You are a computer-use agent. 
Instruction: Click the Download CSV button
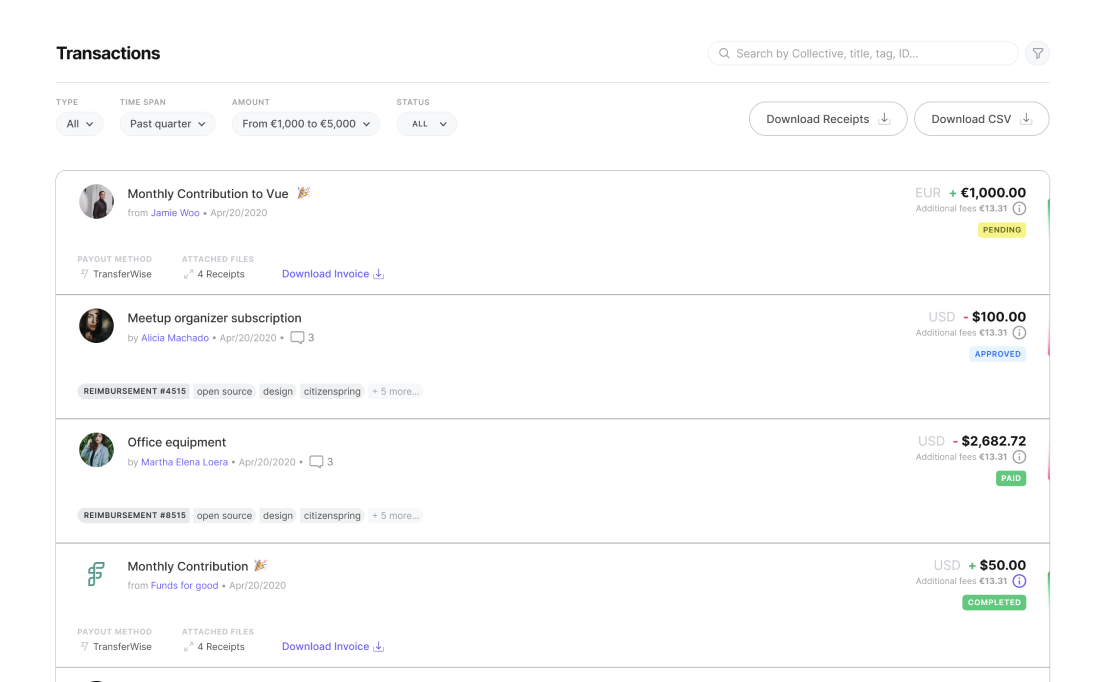[x=980, y=119]
